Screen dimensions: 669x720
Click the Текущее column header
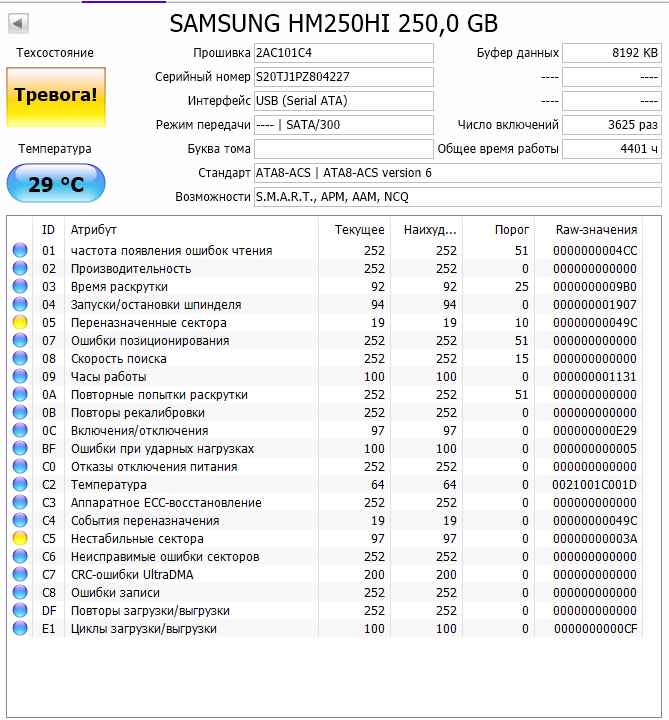coord(354,229)
